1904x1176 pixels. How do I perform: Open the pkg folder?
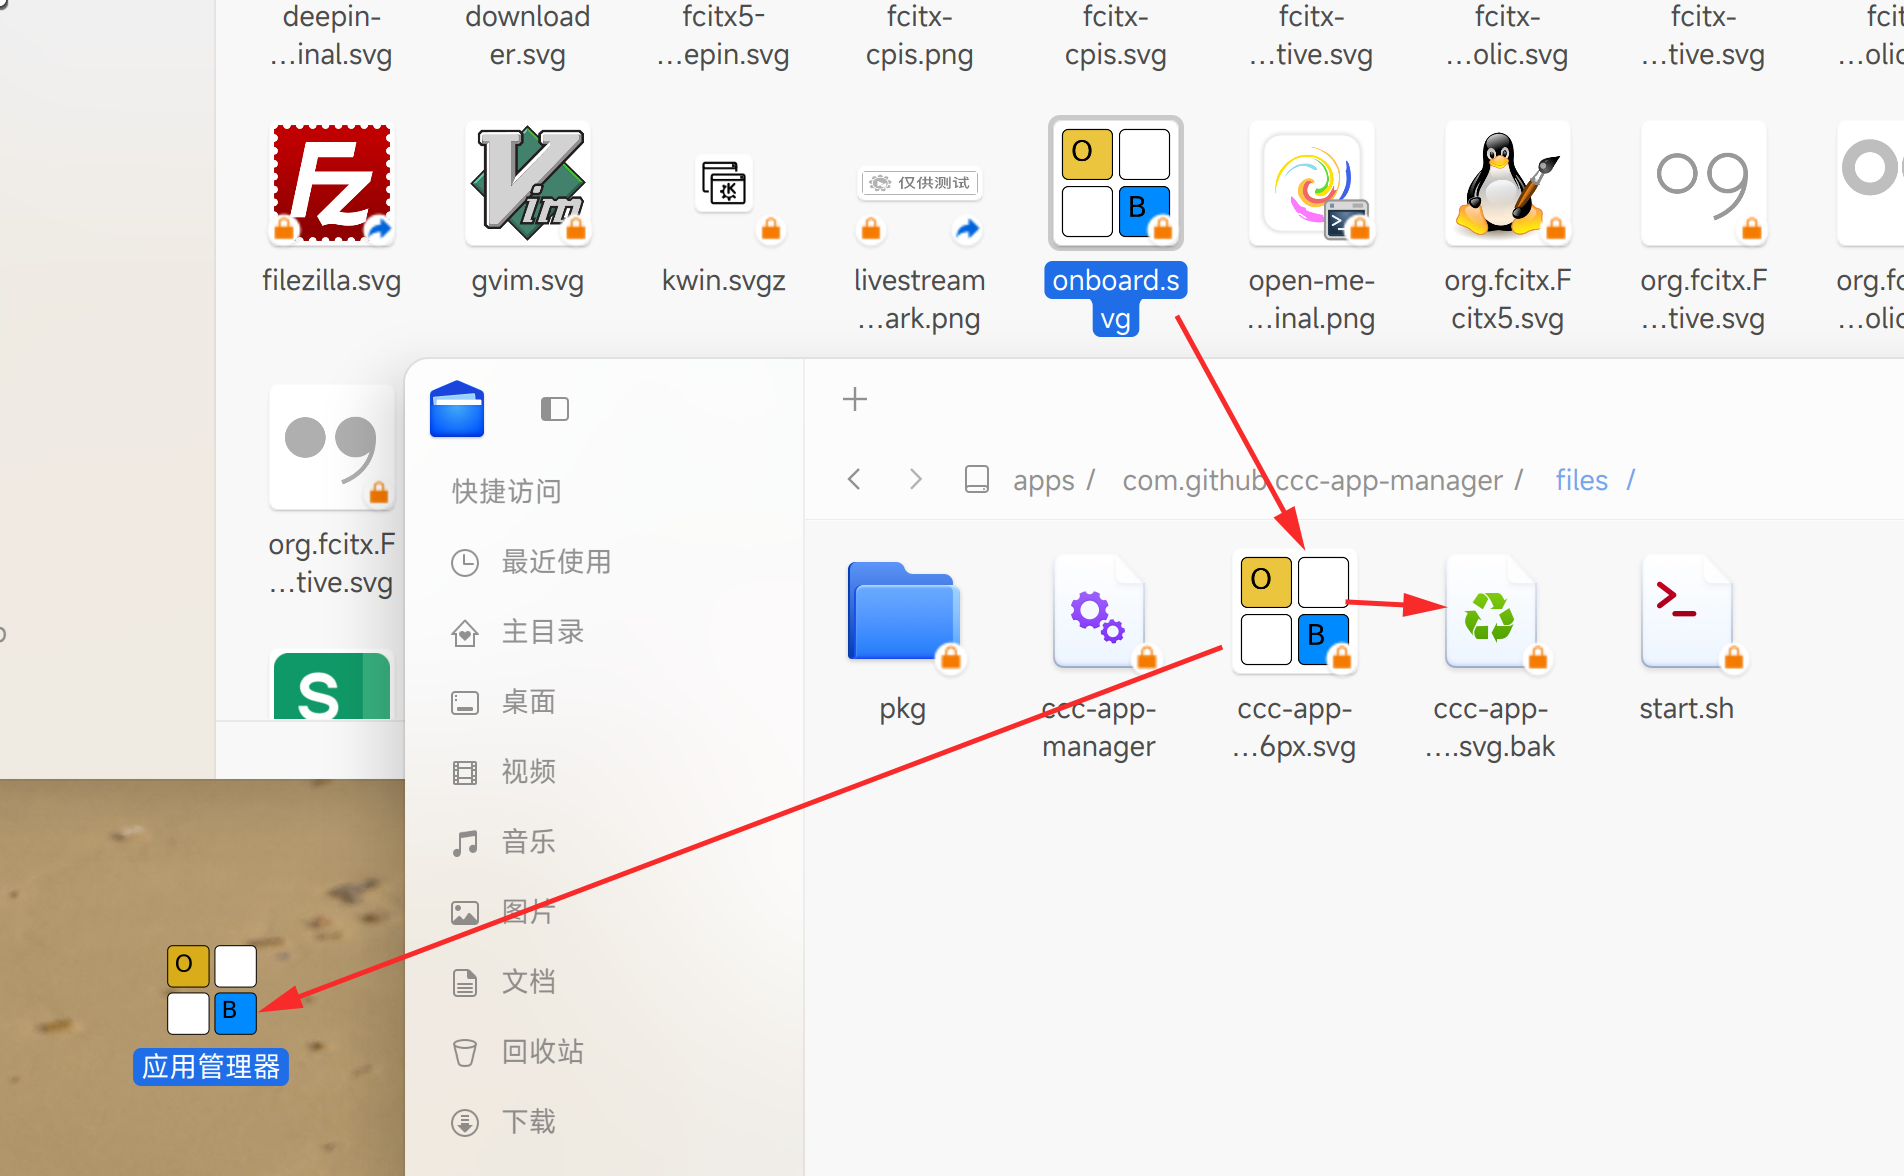[903, 612]
